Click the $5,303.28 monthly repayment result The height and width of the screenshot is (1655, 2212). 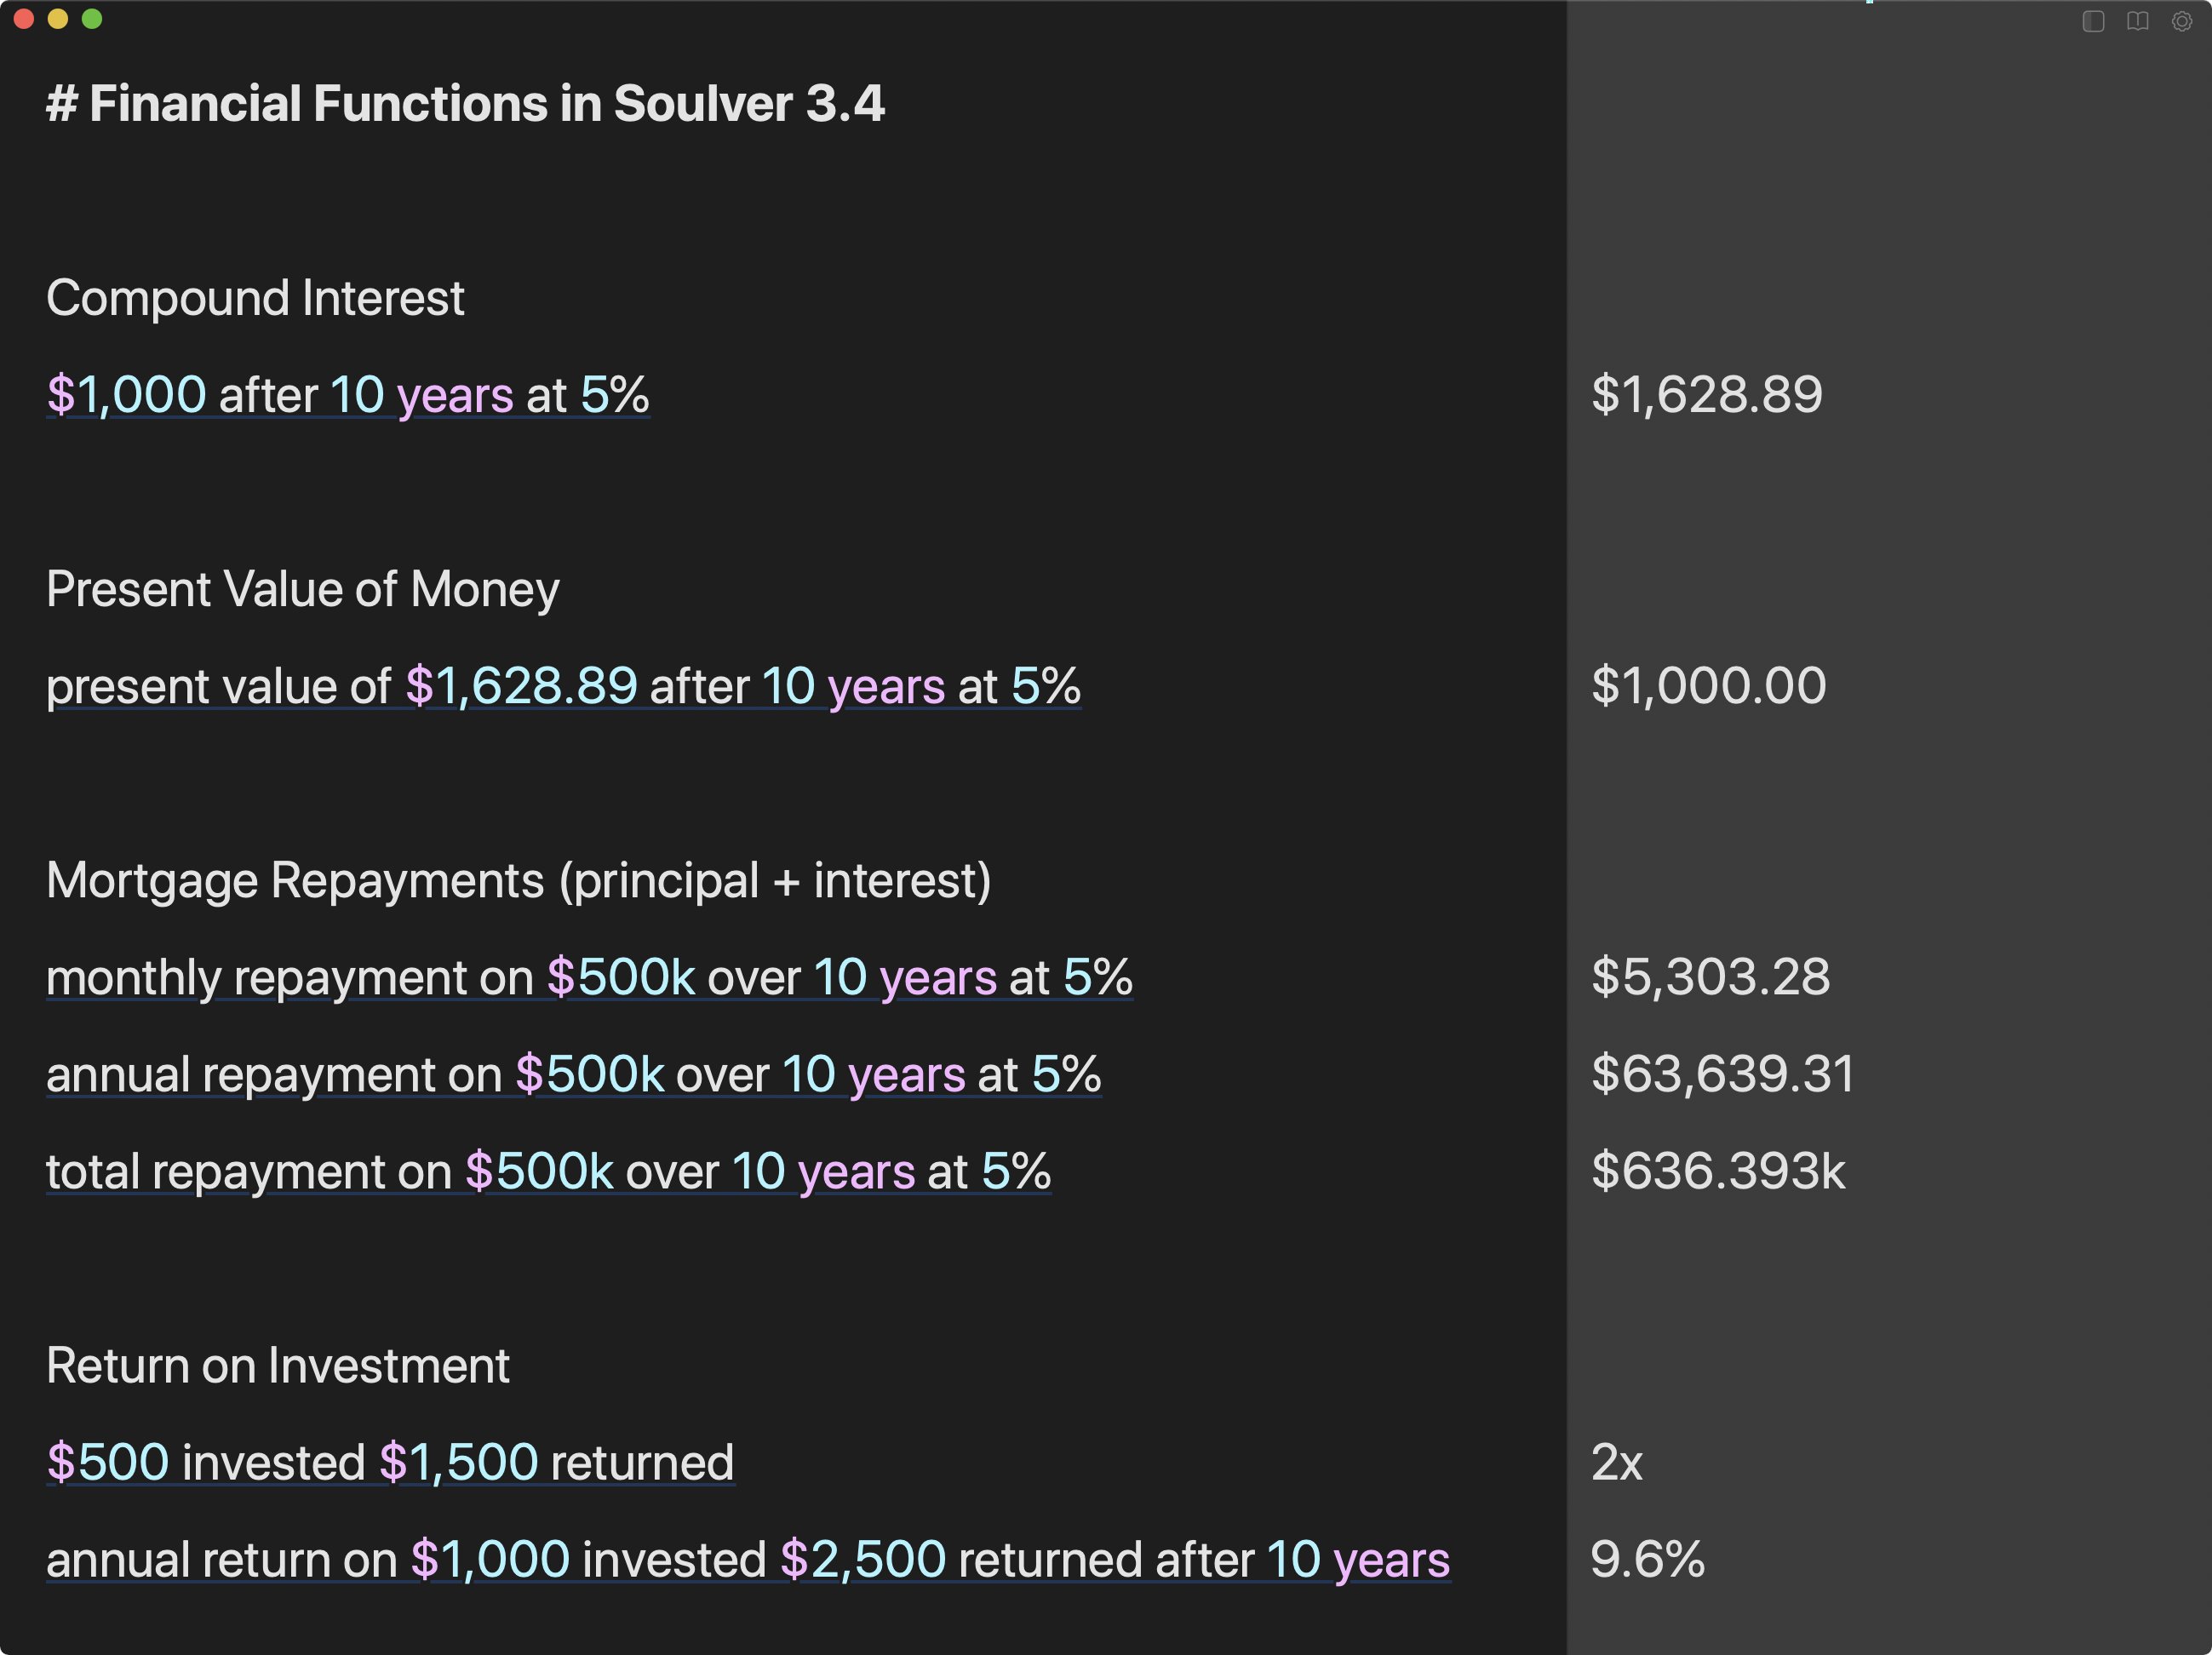1711,977
